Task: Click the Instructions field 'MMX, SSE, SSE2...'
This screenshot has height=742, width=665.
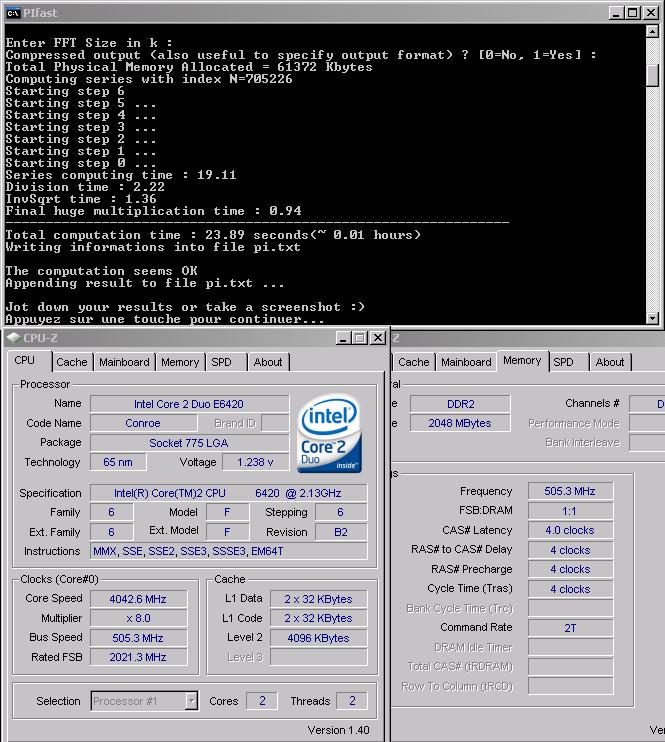Action: click(x=228, y=551)
